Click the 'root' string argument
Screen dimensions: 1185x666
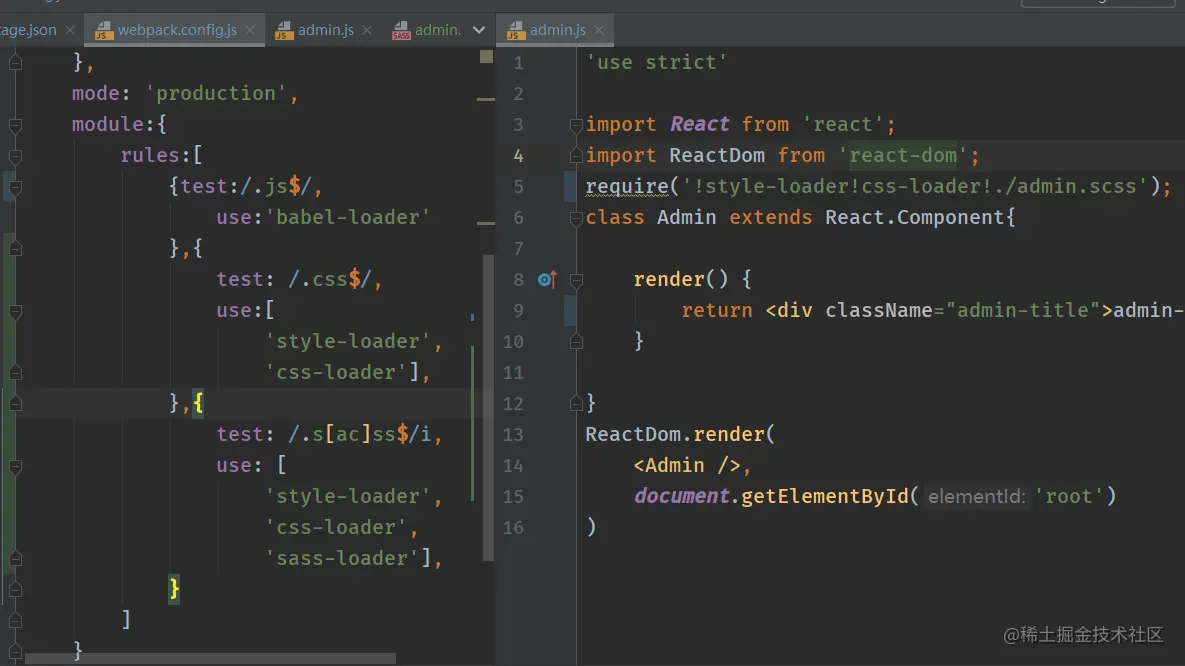(1069, 497)
